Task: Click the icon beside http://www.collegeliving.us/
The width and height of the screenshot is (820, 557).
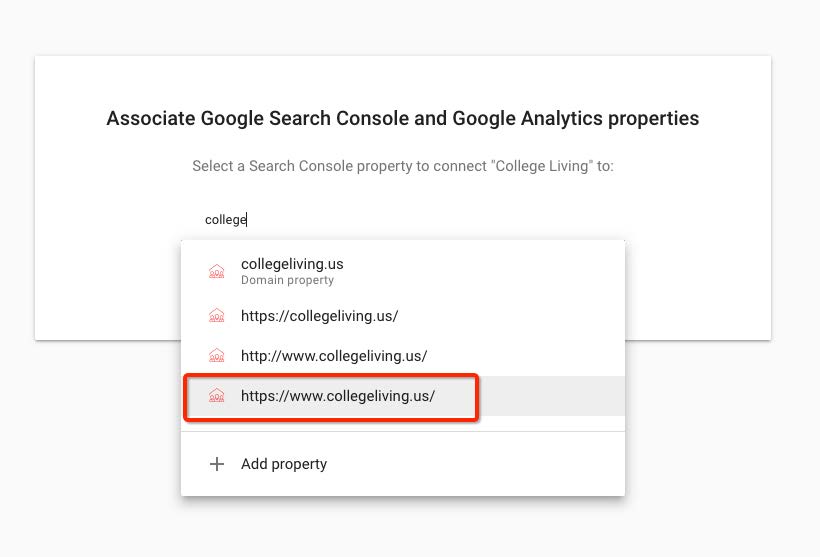Action: point(217,356)
